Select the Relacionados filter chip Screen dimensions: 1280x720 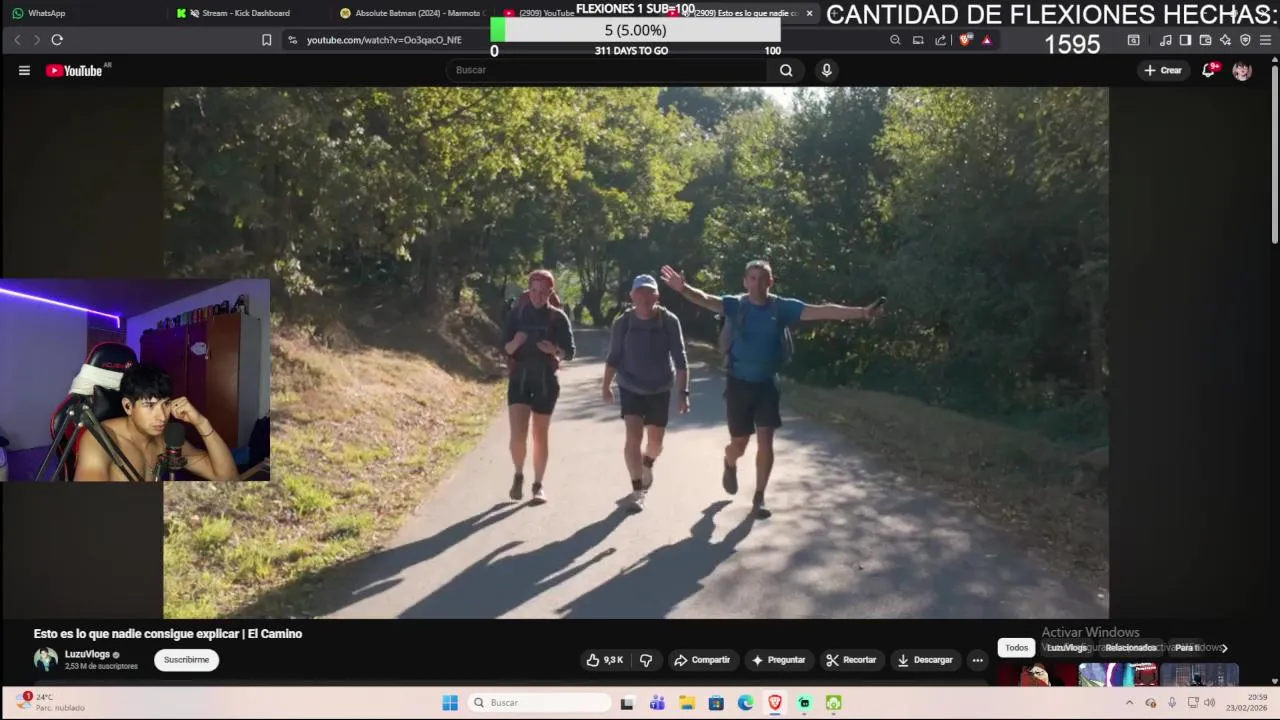[x=1131, y=648]
